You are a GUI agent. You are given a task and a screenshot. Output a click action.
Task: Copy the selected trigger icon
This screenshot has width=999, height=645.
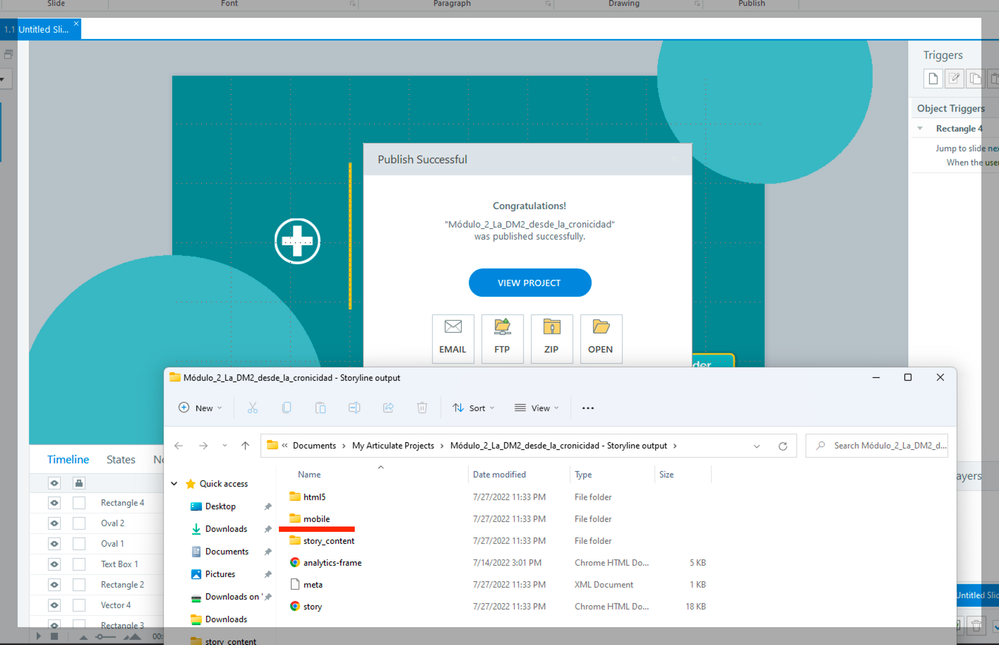(x=975, y=78)
